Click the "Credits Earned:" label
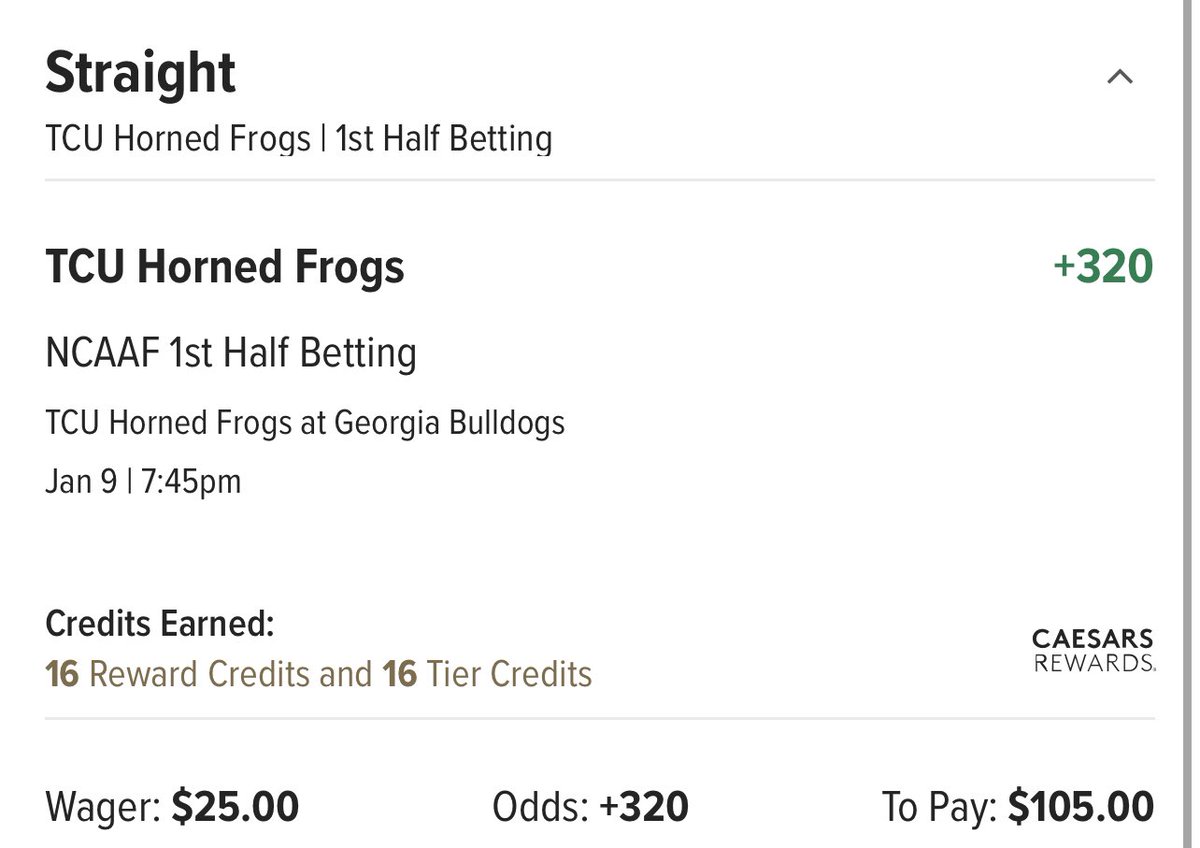This screenshot has width=1200, height=848. click(x=160, y=625)
